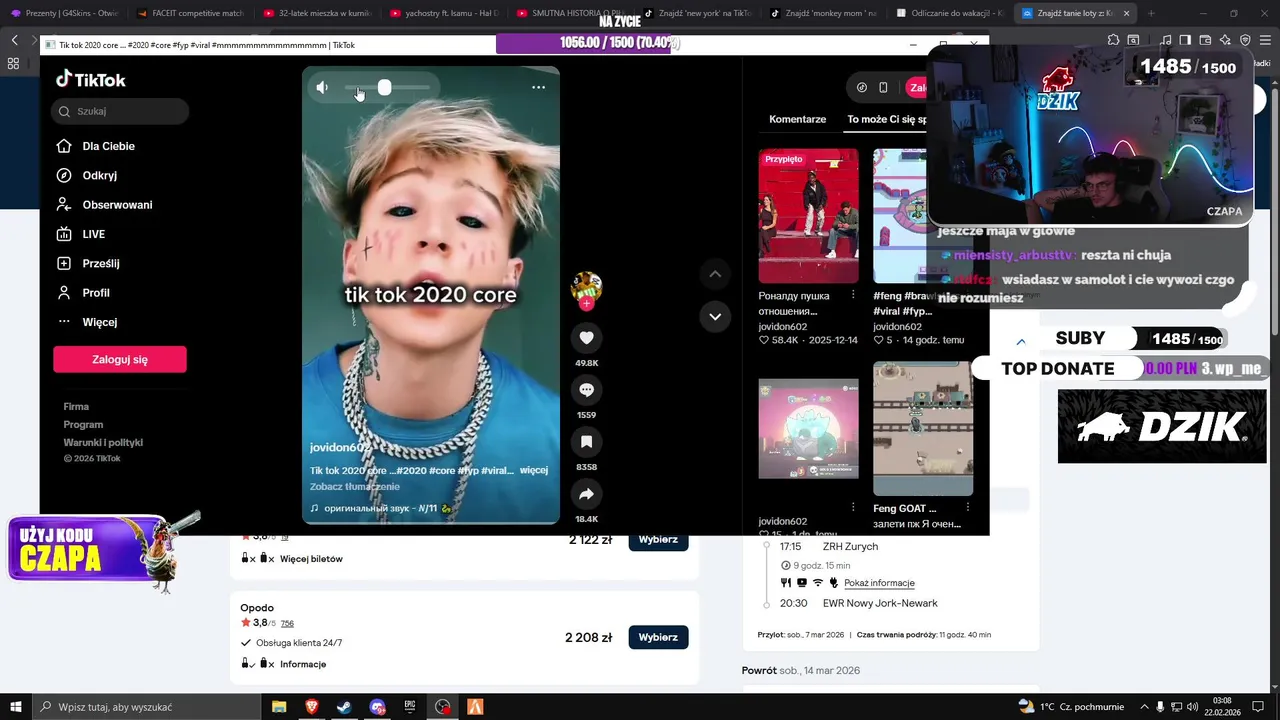Open OBS Studio from taskbar
Image resolution: width=1280 pixels, height=720 pixels.
(x=443, y=707)
